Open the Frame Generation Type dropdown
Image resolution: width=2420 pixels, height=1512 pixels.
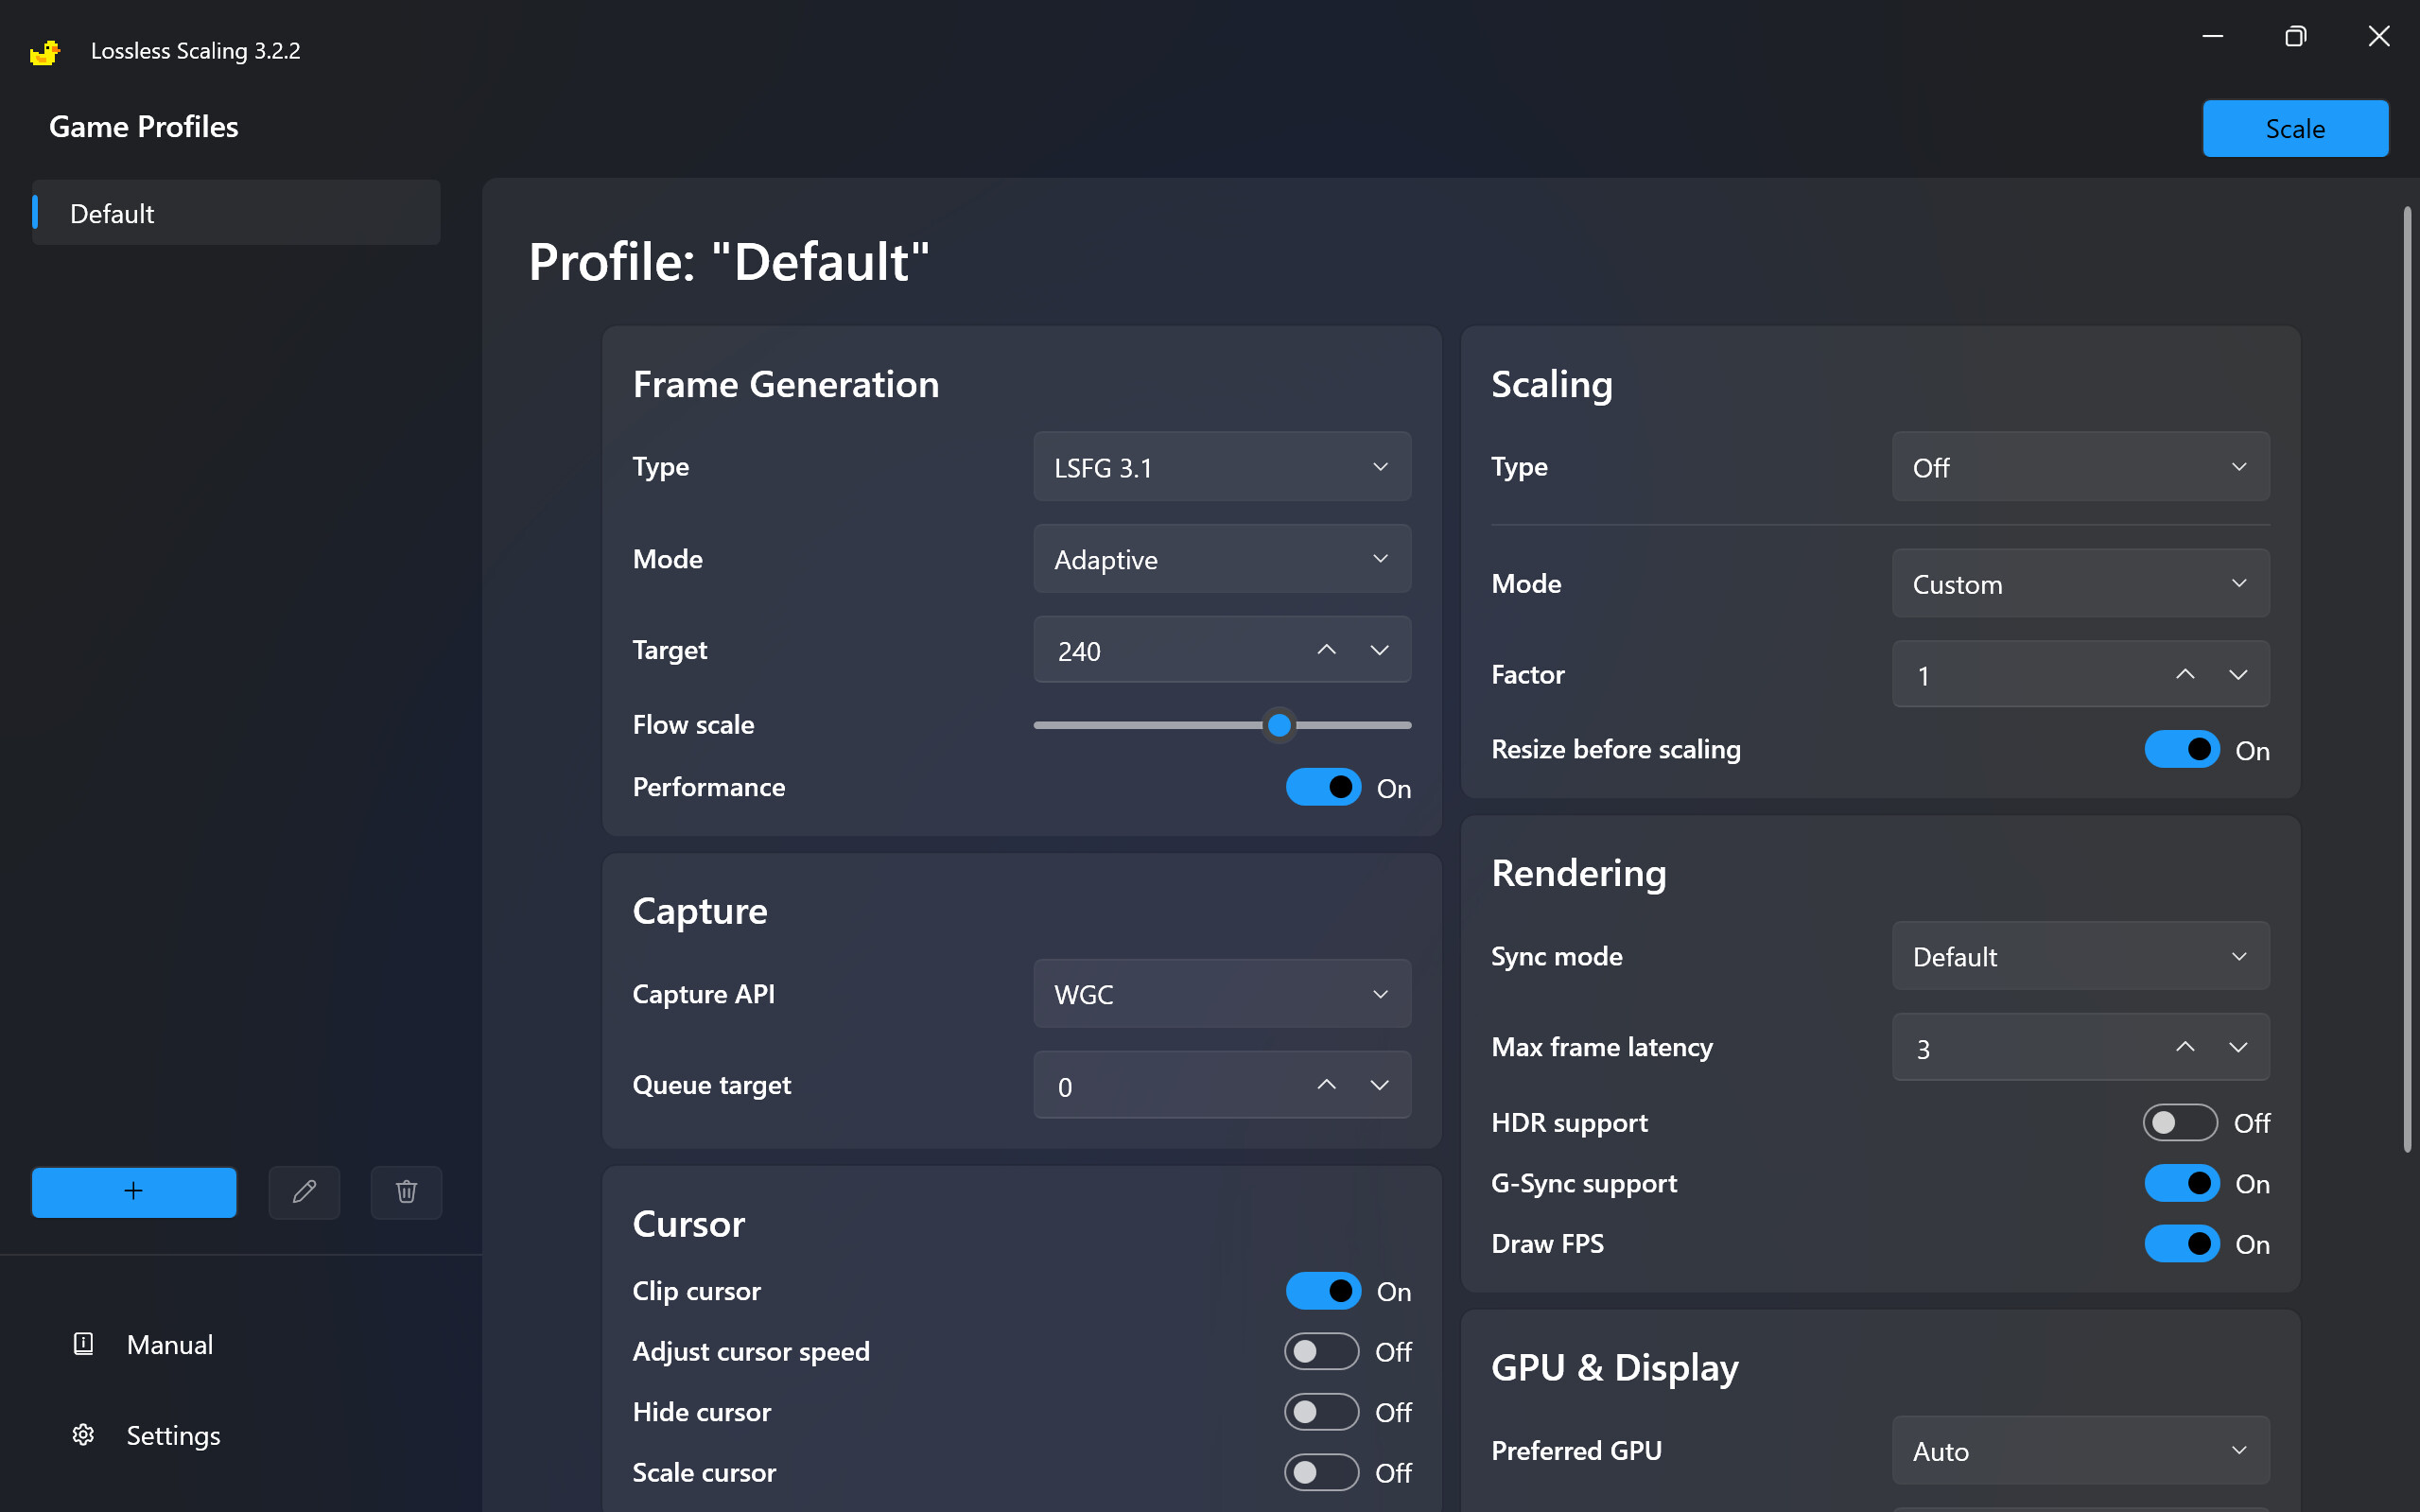(x=1221, y=466)
